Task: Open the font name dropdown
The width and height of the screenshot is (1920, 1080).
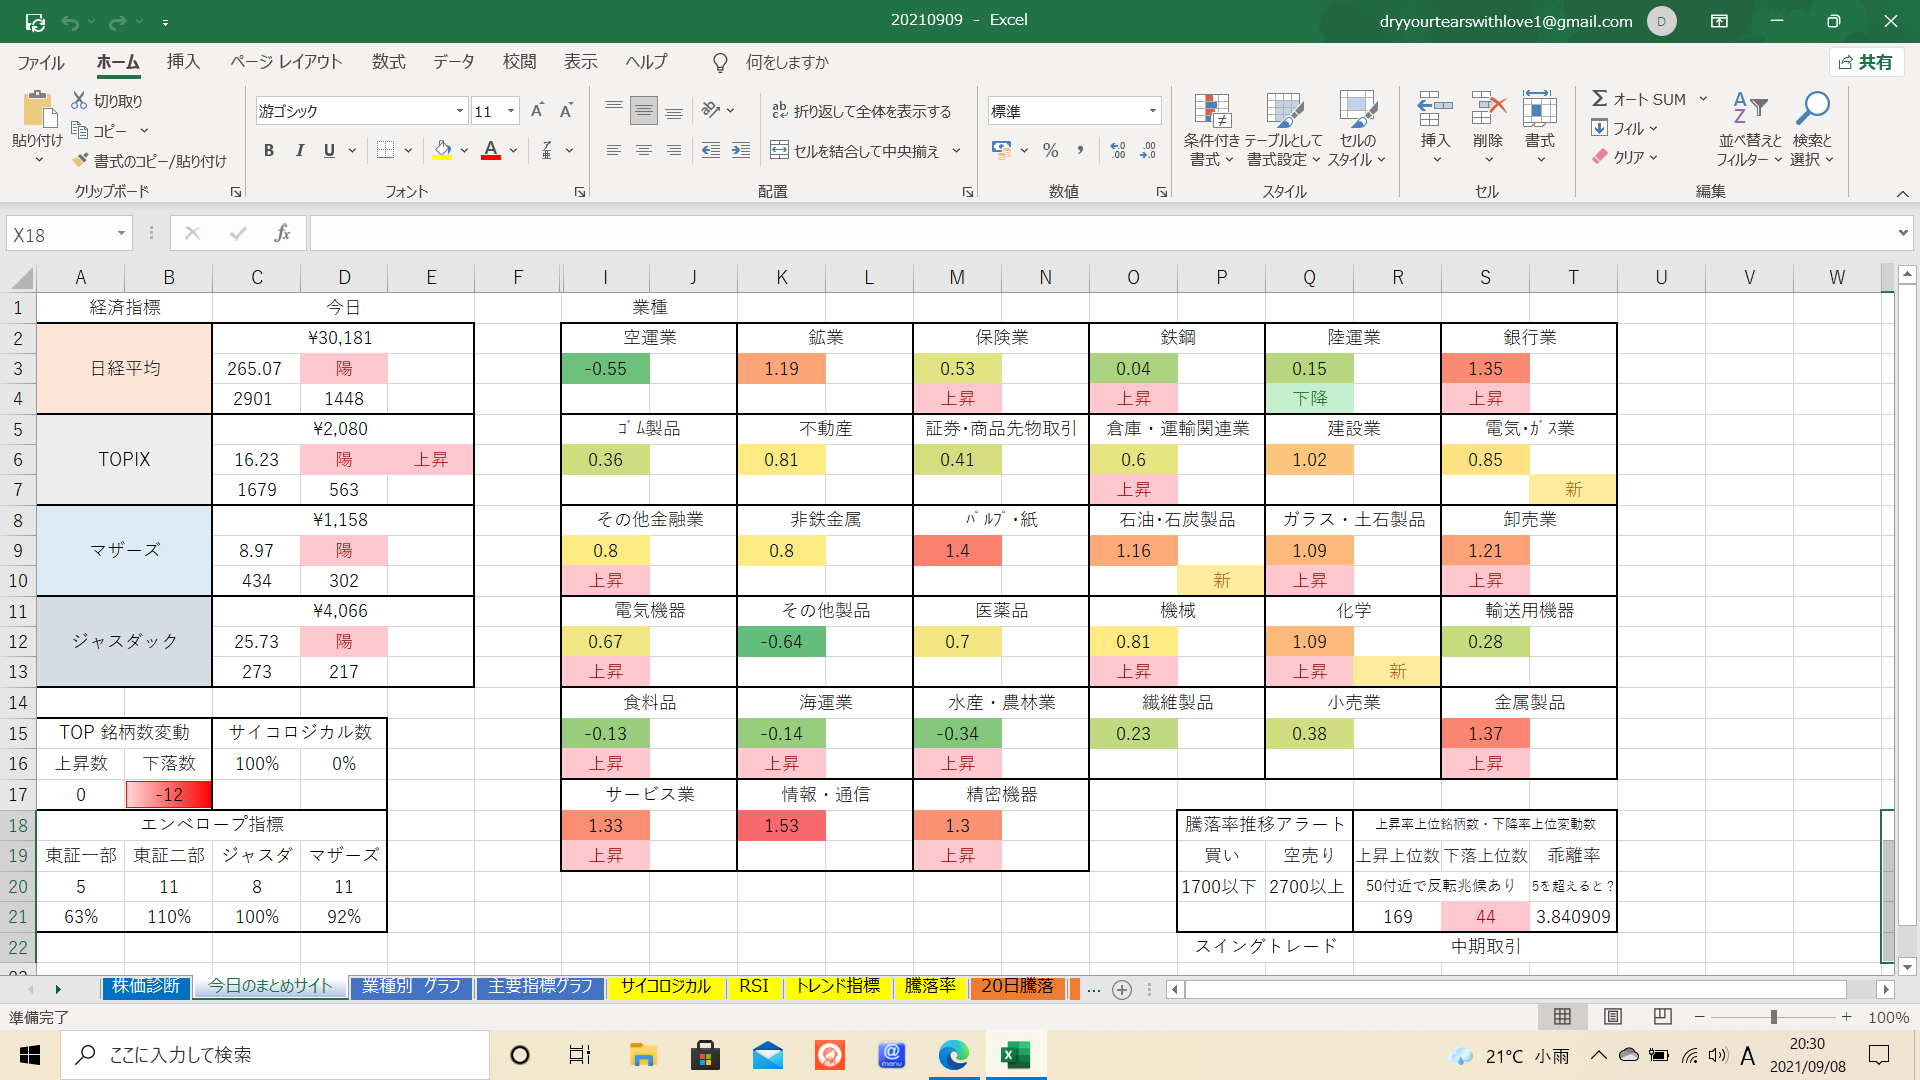Action: coord(460,111)
